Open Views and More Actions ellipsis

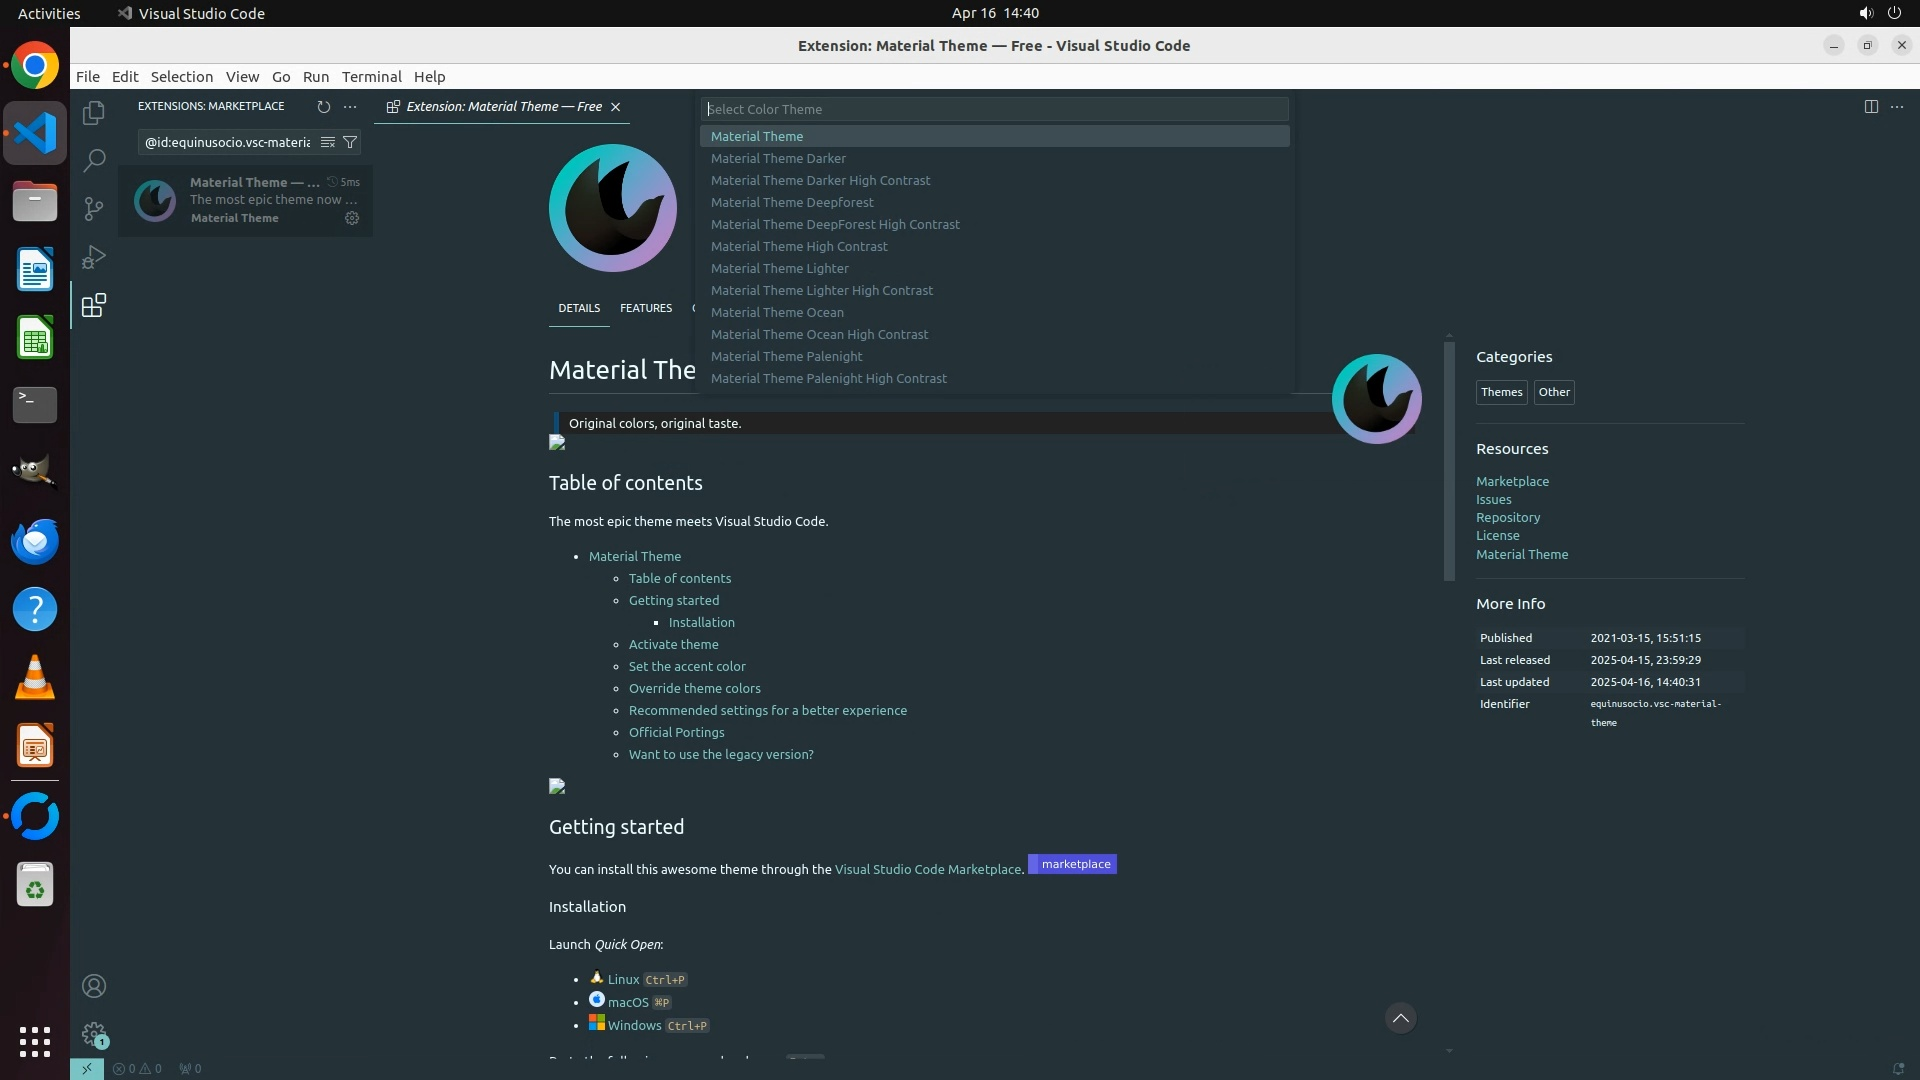point(350,106)
